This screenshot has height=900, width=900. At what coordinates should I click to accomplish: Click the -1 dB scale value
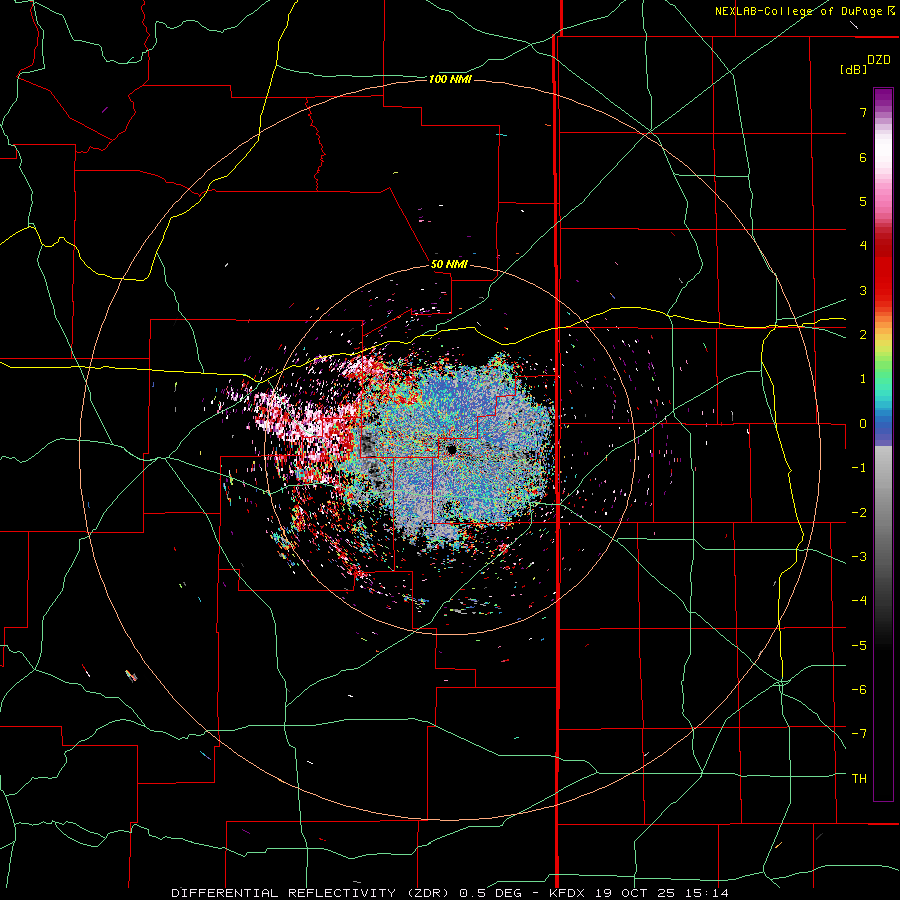point(859,468)
